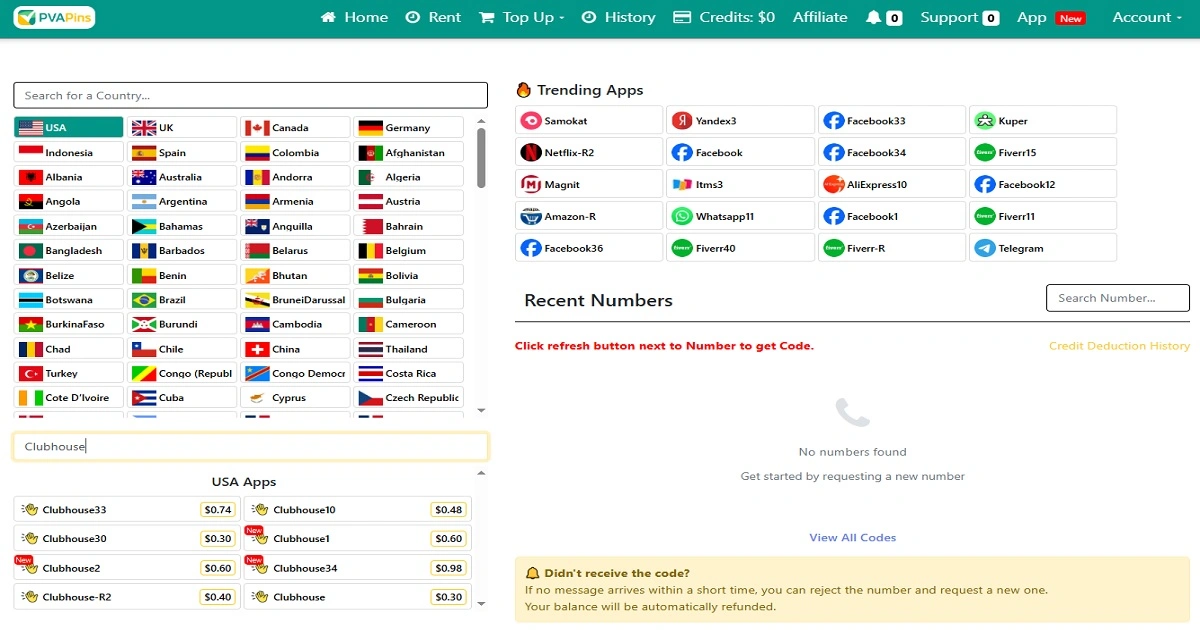Viewport: 1200px width, 630px height.
Task: Choose the Amazon-R app
Action: [589, 216]
